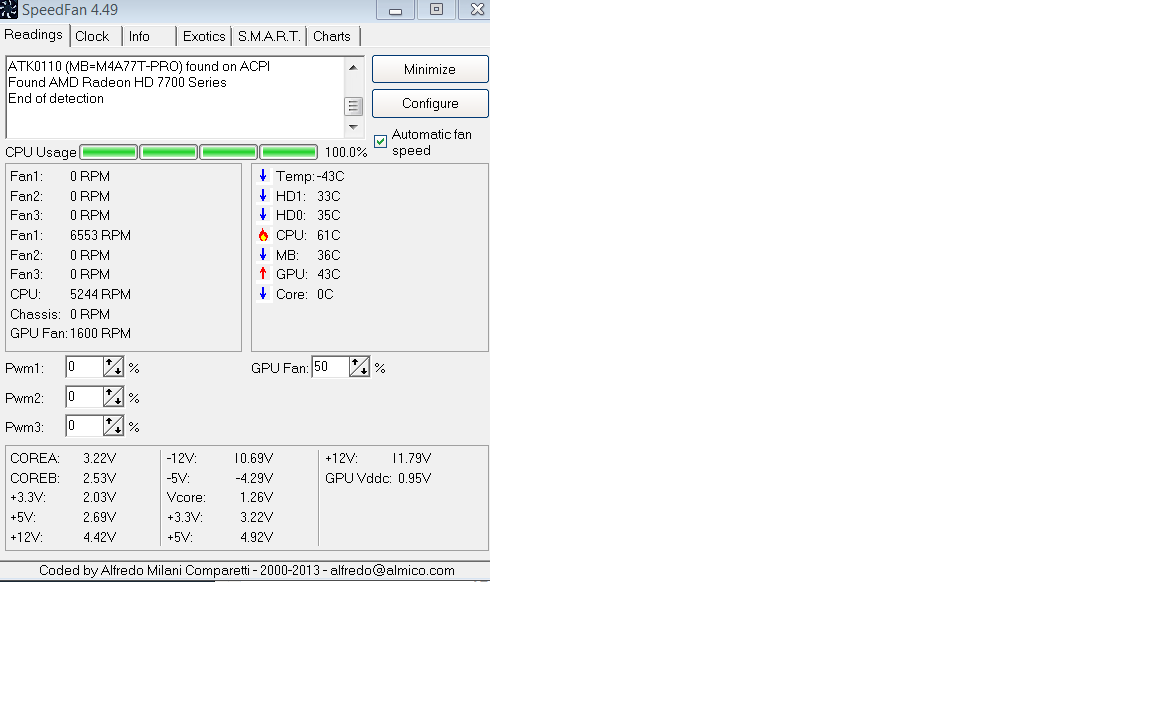Click the '+12V: 11.79V' voltage reading
This screenshot has height=720, width=1152.
(x=378, y=458)
